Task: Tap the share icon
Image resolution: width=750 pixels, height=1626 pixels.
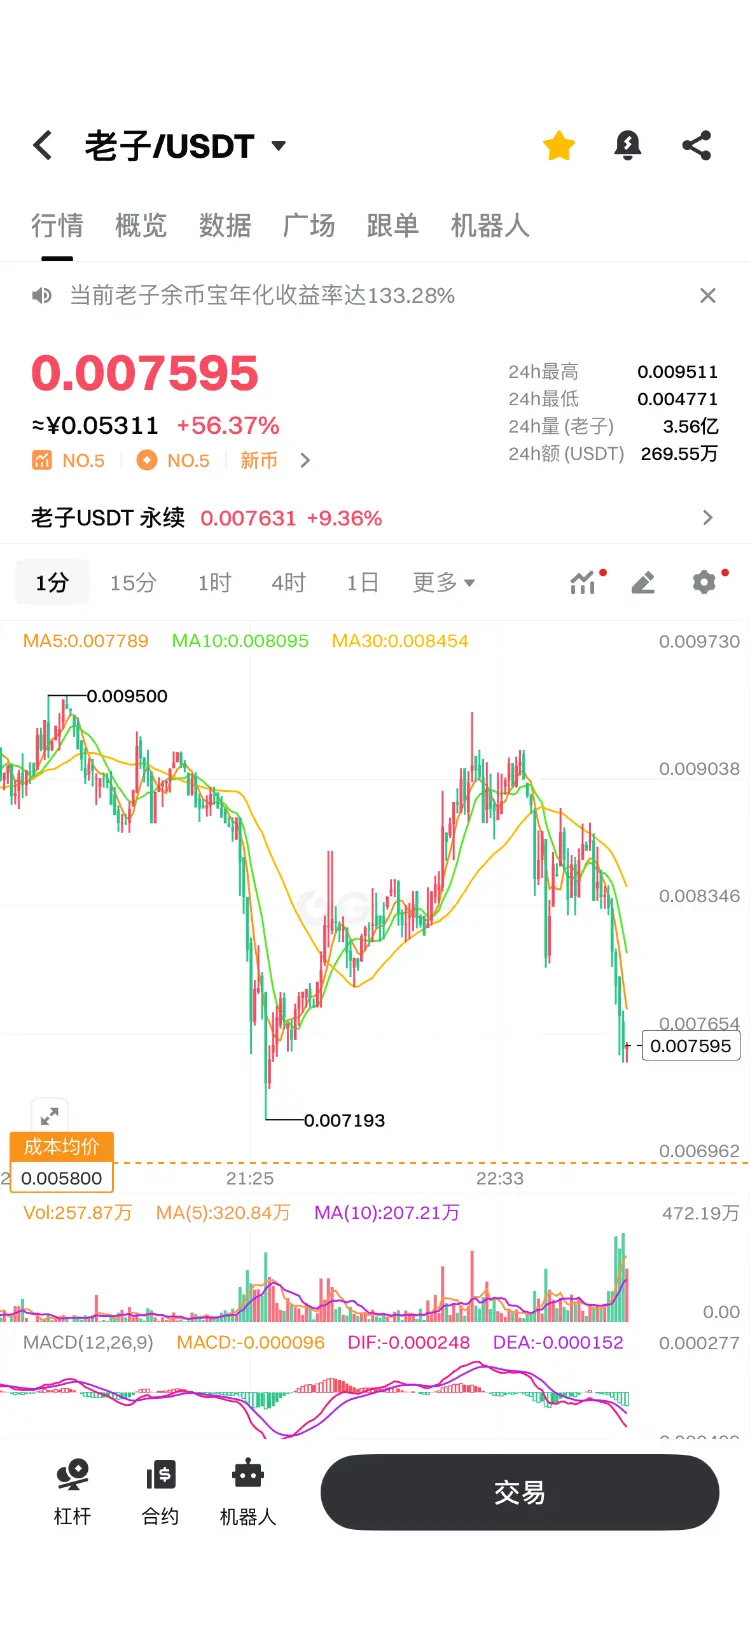Action: tap(697, 146)
